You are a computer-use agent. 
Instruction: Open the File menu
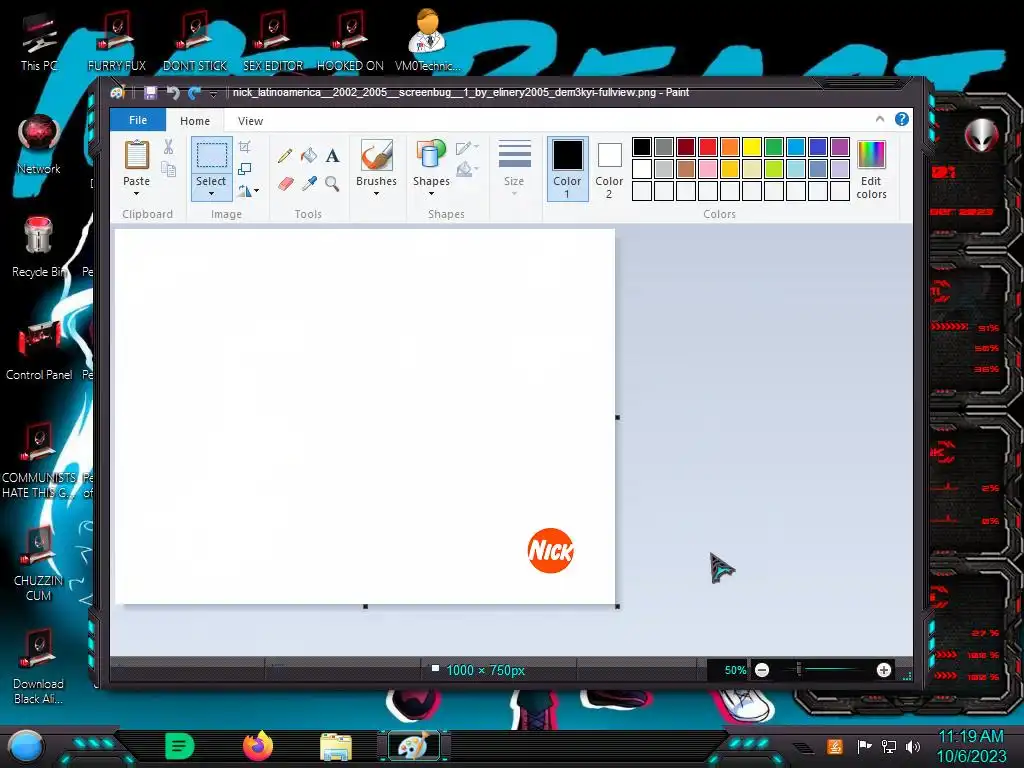pos(138,120)
